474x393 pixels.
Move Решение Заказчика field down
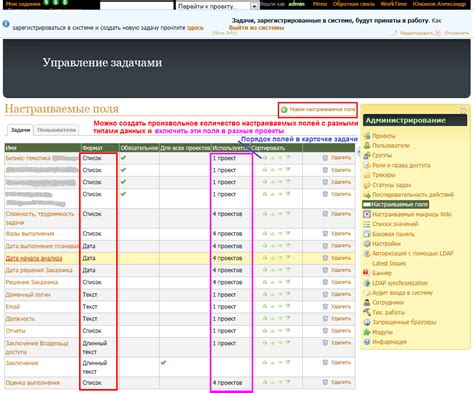(x=280, y=282)
